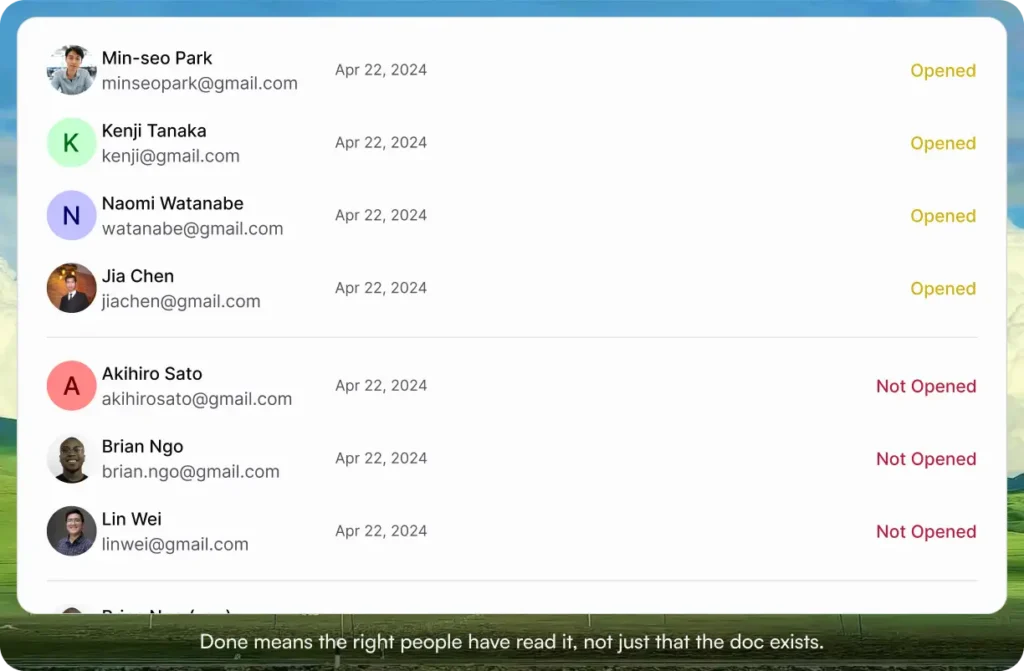
Task: Click email minseopark@gmail.com
Action: pyautogui.click(x=200, y=84)
